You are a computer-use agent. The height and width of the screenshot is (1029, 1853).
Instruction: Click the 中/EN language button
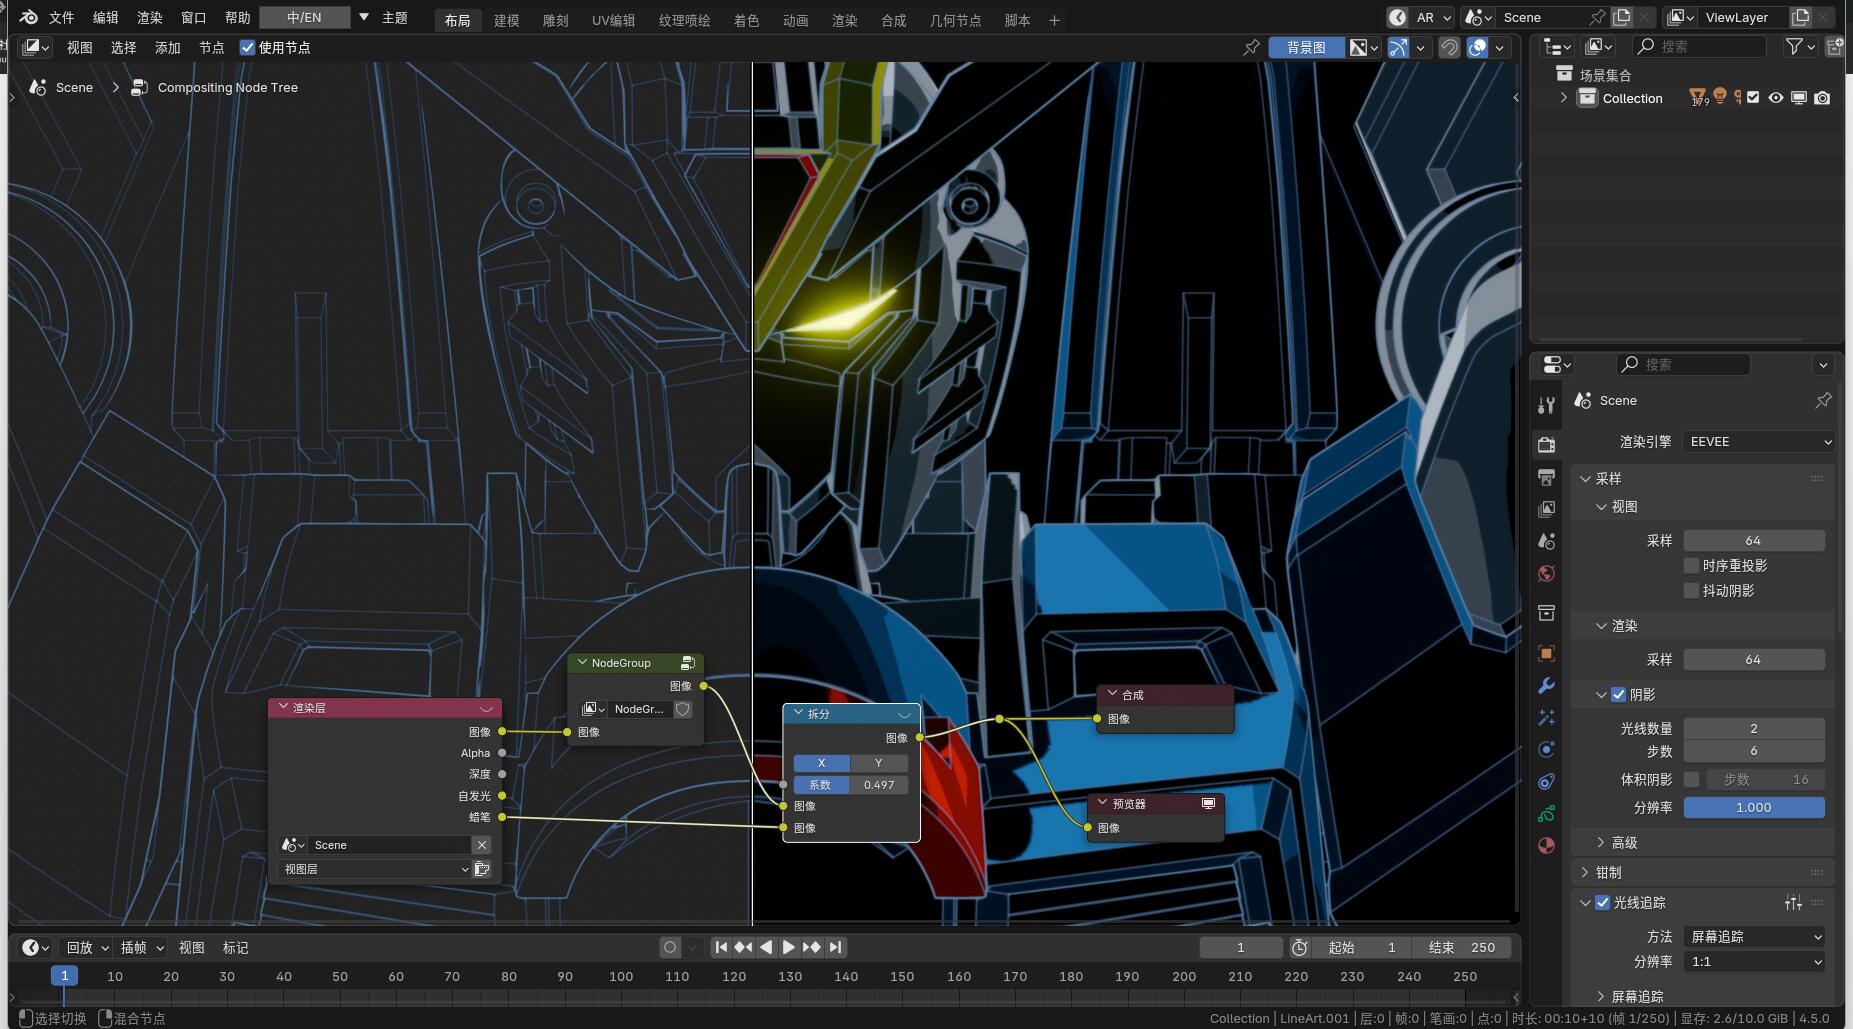tap(304, 17)
